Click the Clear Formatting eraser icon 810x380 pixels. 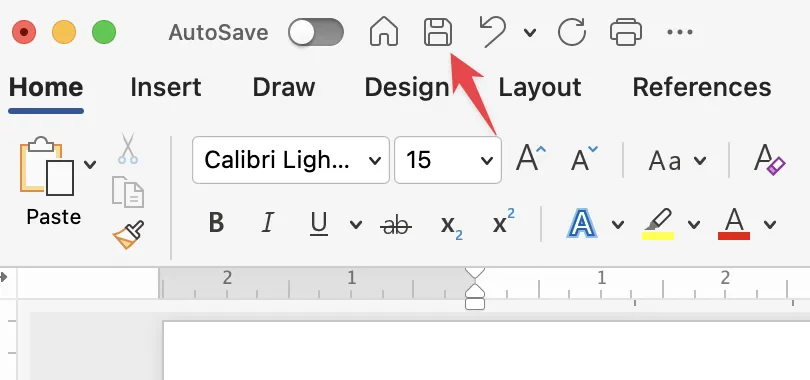(769, 160)
